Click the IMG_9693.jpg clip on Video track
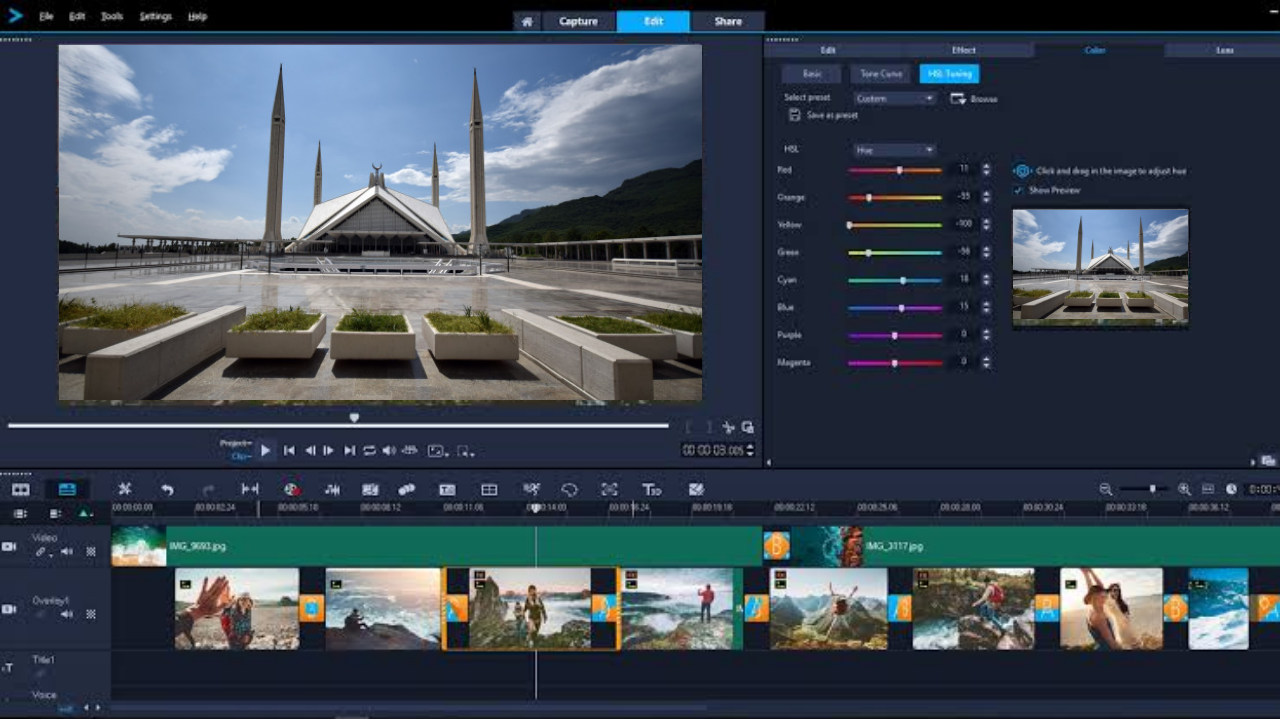 [437, 546]
